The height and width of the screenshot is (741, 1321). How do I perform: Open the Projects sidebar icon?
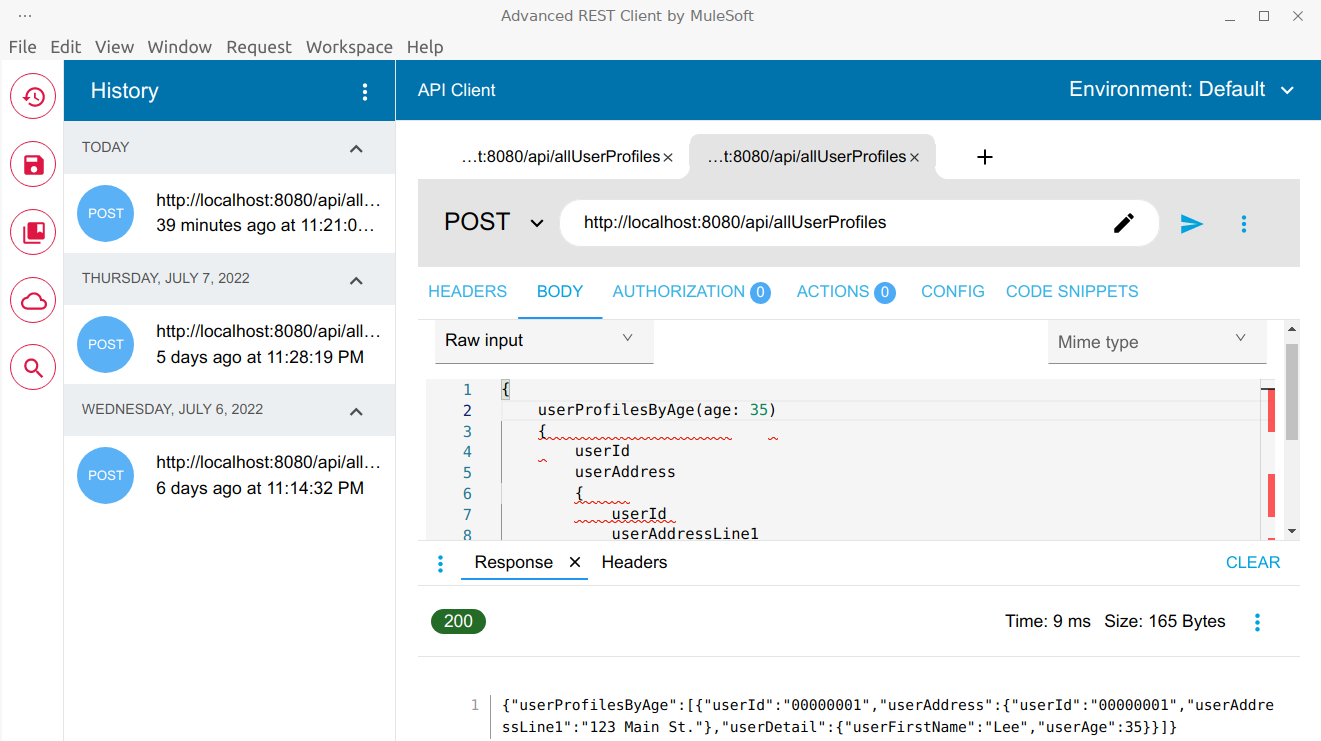pos(33,233)
